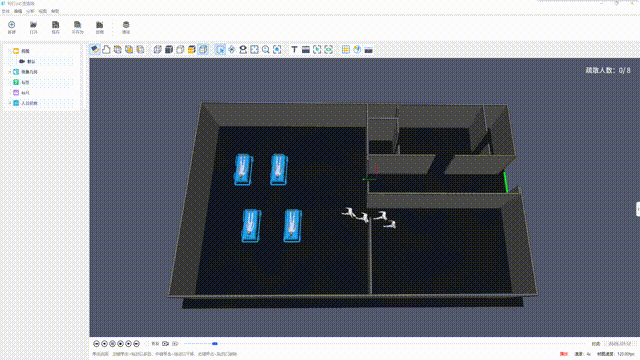Image resolution: width=640 pixels, height=360 pixels.
Task: Select the text label T tool
Action: (x=294, y=49)
